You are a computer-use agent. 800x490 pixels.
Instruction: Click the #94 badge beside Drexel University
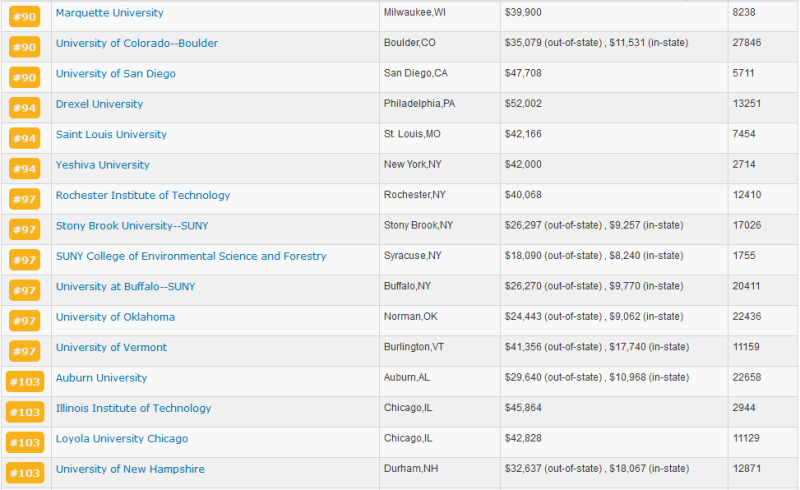tap(24, 108)
